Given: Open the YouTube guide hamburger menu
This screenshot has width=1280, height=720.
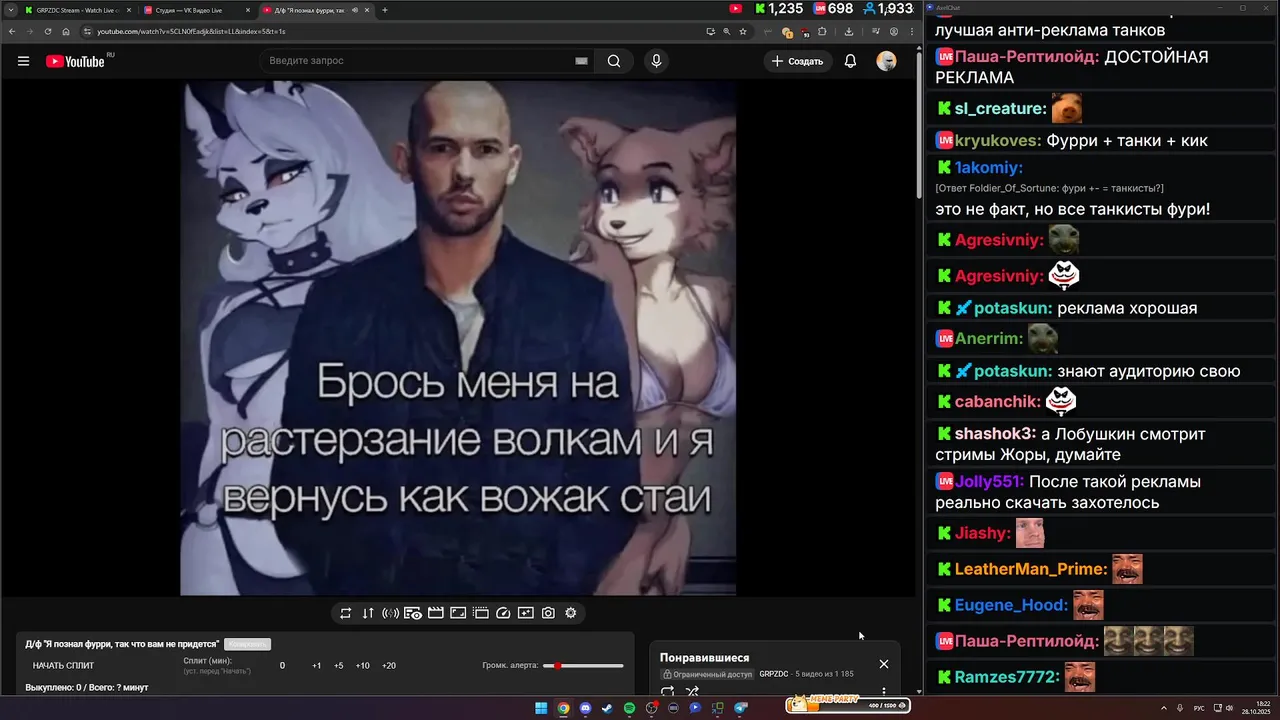Looking at the screenshot, I should pyautogui.click(x=23, y=61).
